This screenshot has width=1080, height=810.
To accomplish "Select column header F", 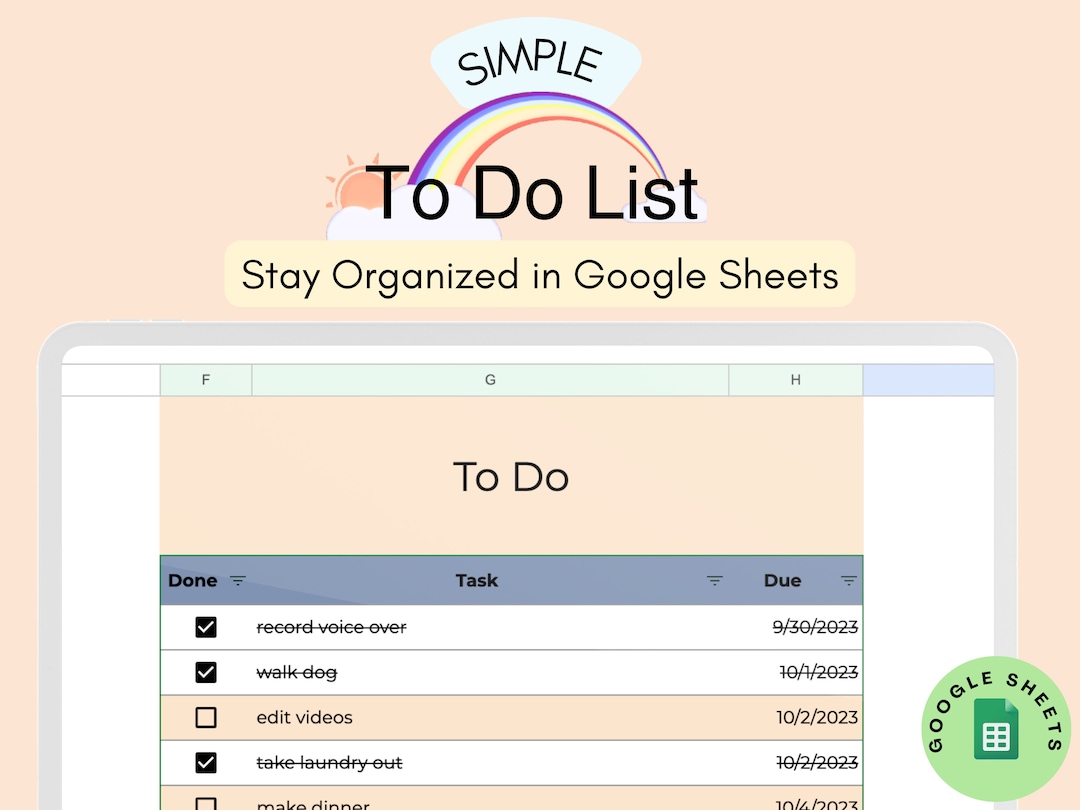I will pos(205,380).
